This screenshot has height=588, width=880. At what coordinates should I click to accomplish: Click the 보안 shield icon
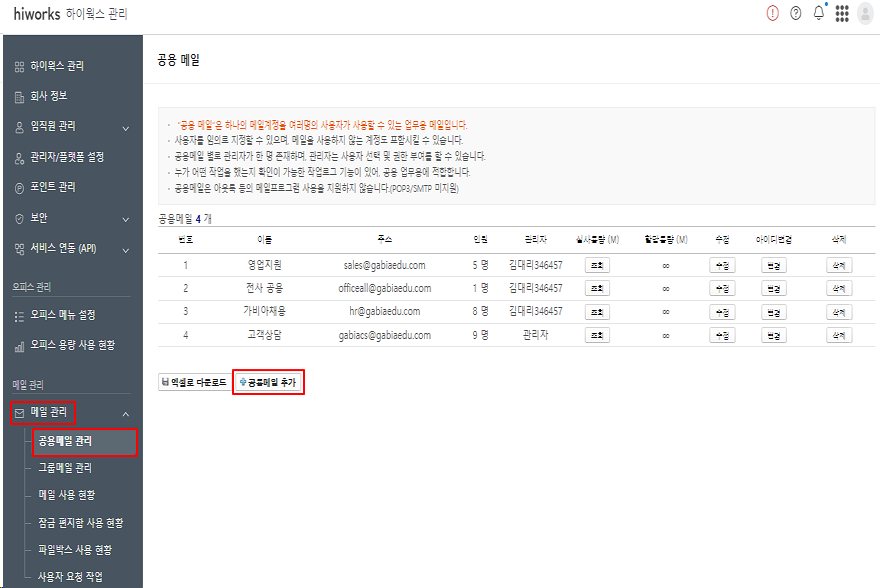[x=20, y=219]
